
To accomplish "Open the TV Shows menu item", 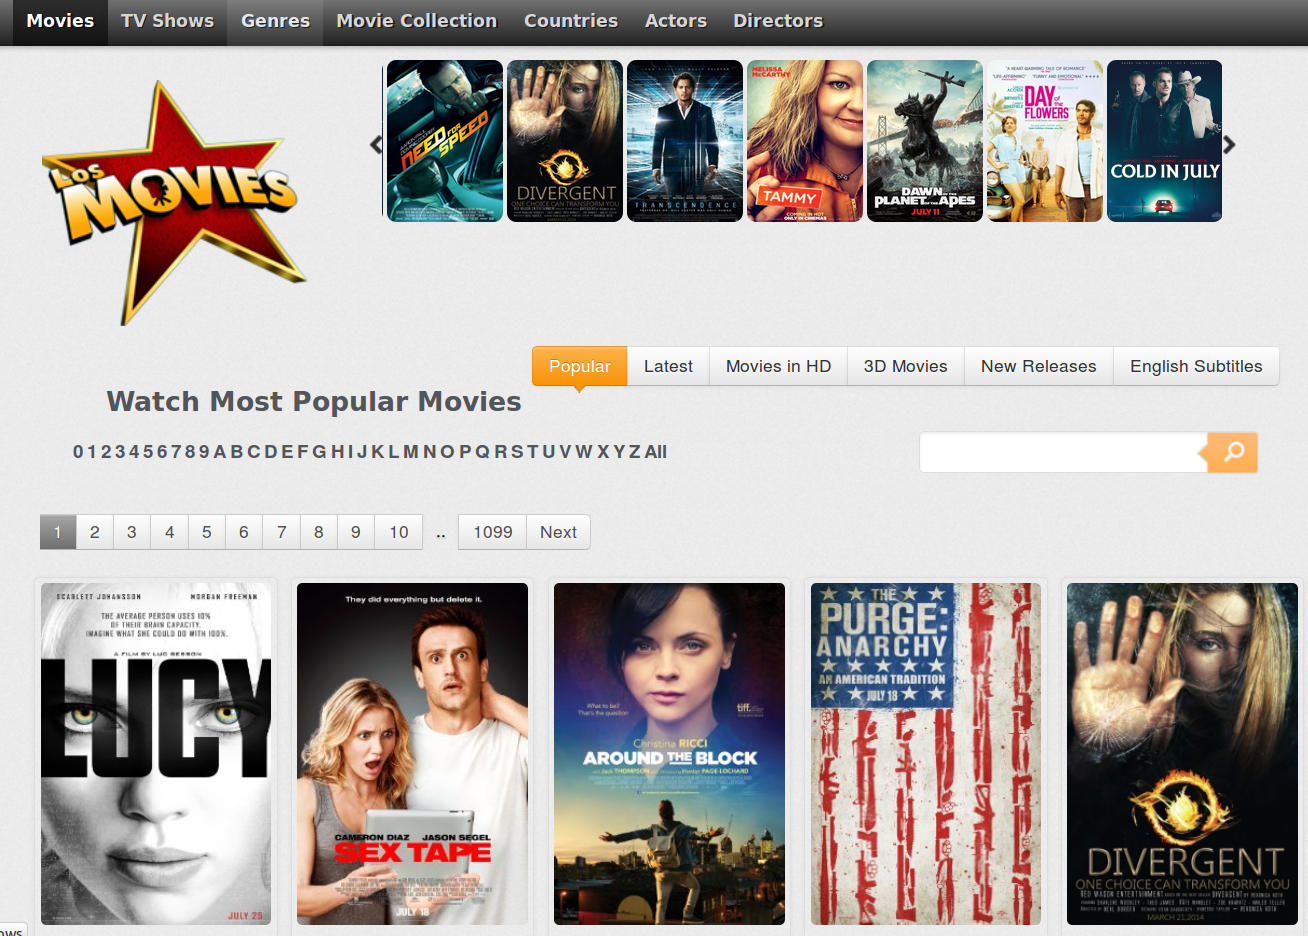I will click(x=167, y=21).
